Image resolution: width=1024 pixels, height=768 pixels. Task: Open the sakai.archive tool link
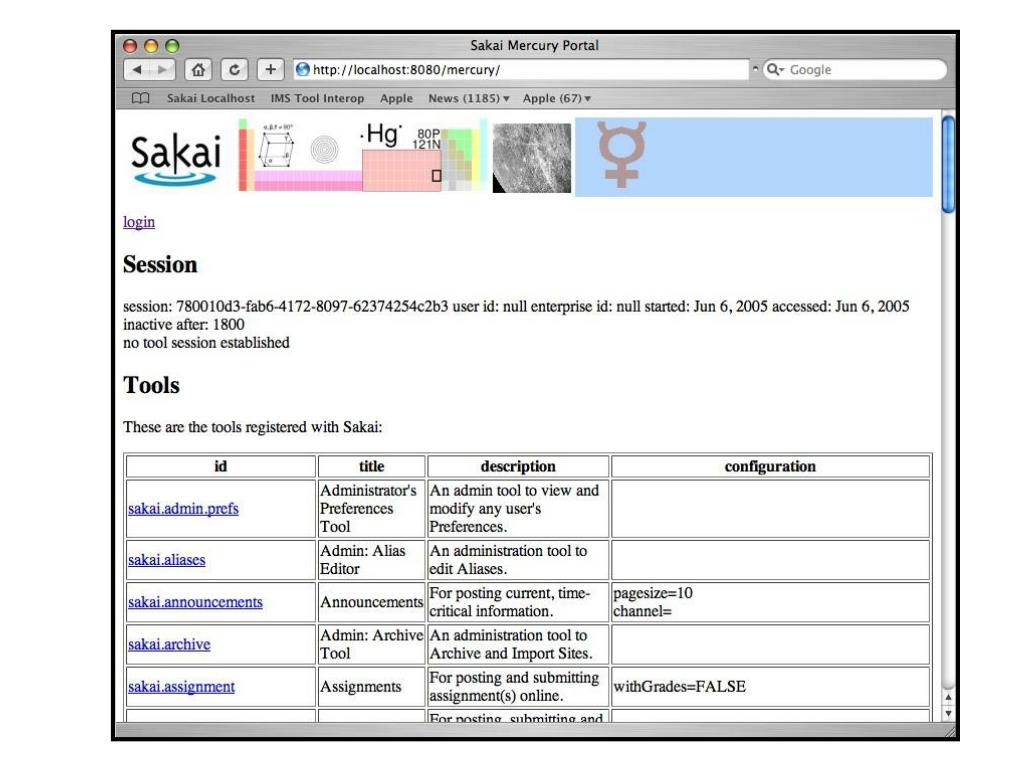[169, 644]
